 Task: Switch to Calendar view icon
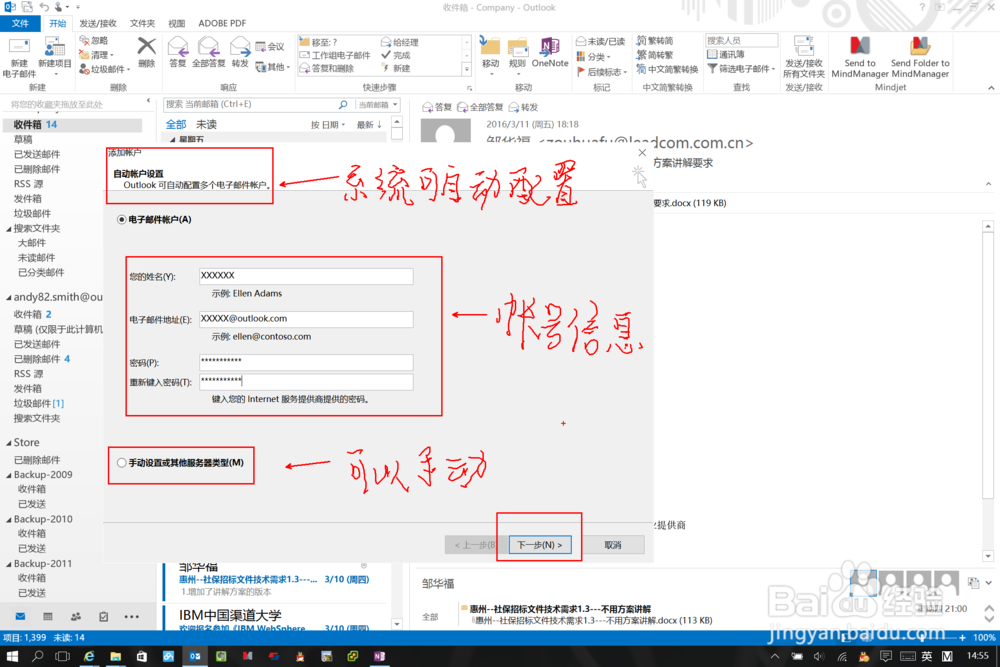[48, 617]
